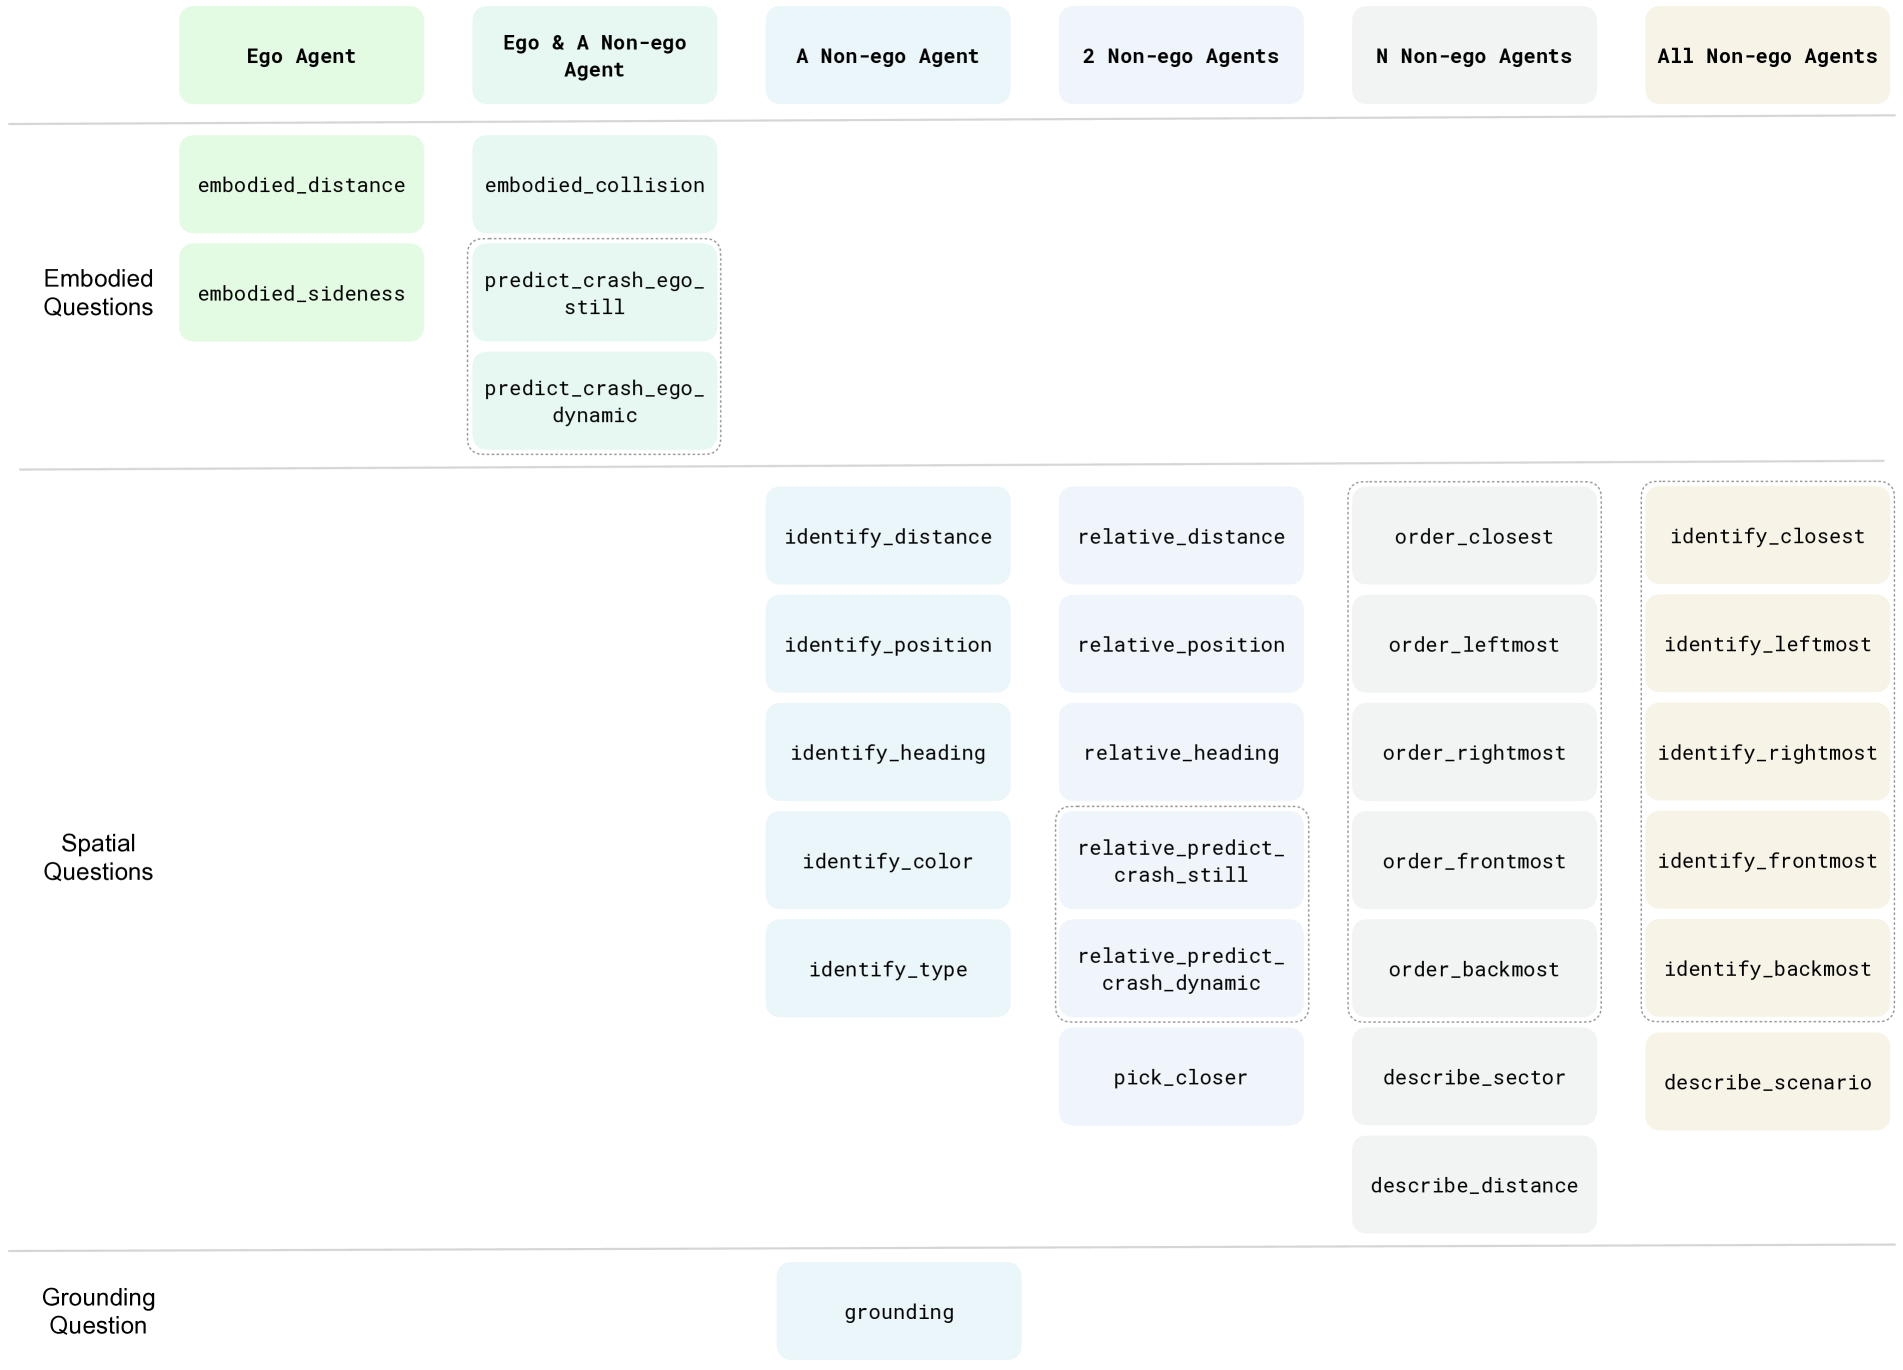The width and height of the screenshot is (1903, 1370).
Task: Click the grounding box
Action: pos(898,1311)
